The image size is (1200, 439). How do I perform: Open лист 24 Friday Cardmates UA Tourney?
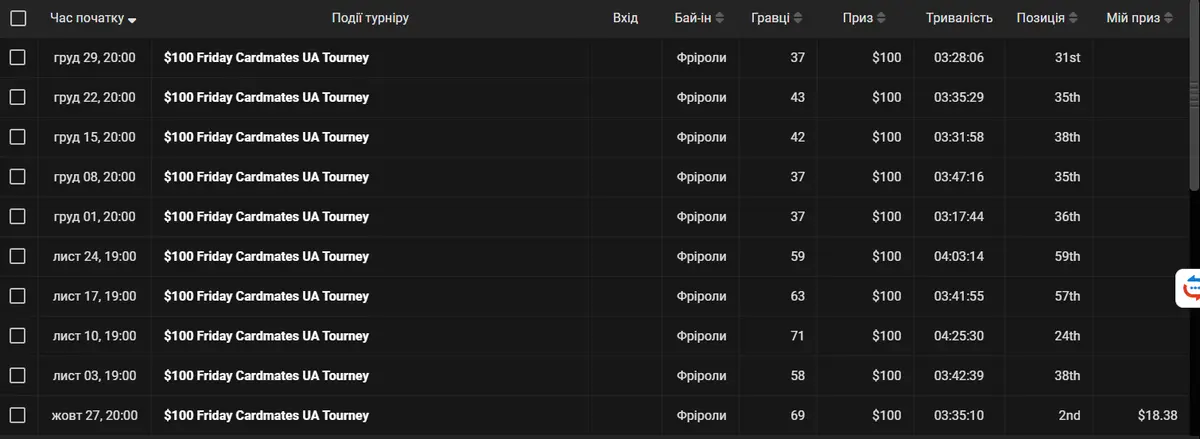[x=266, y=256]
